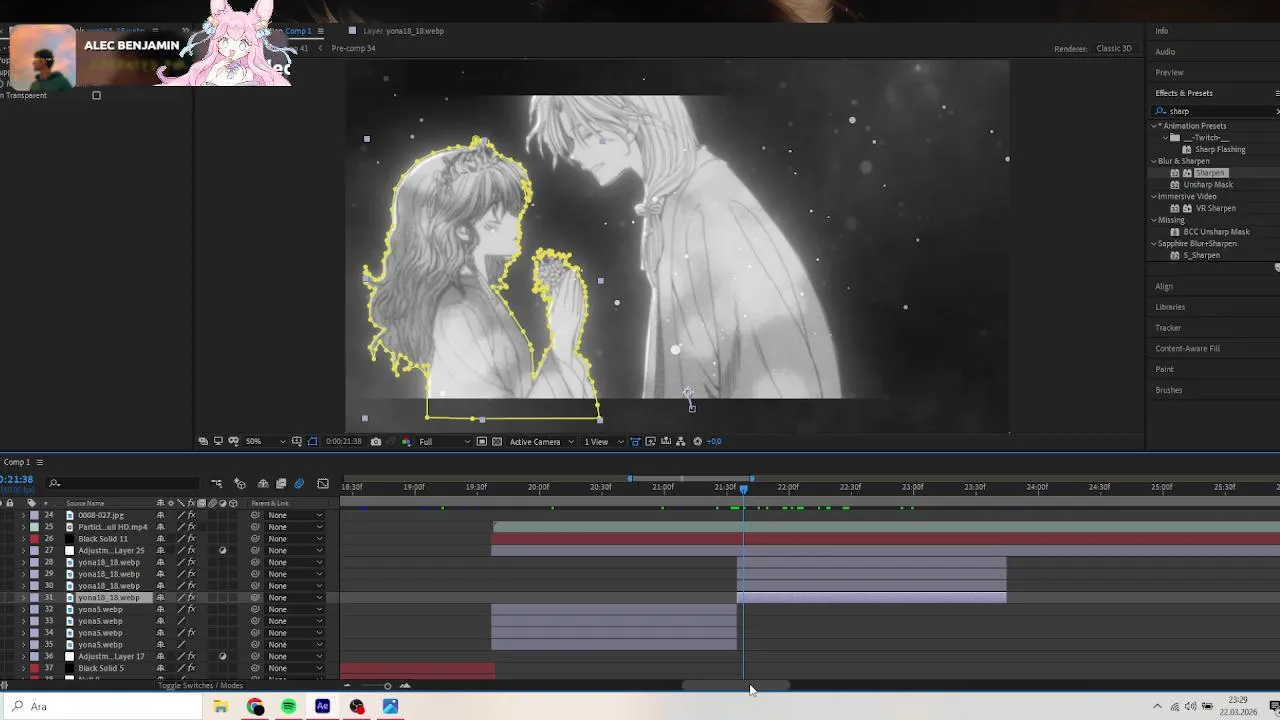Collapse the Animation Presets category
The width and height of the screenshot is (1280, 720).
(1154, 126)
